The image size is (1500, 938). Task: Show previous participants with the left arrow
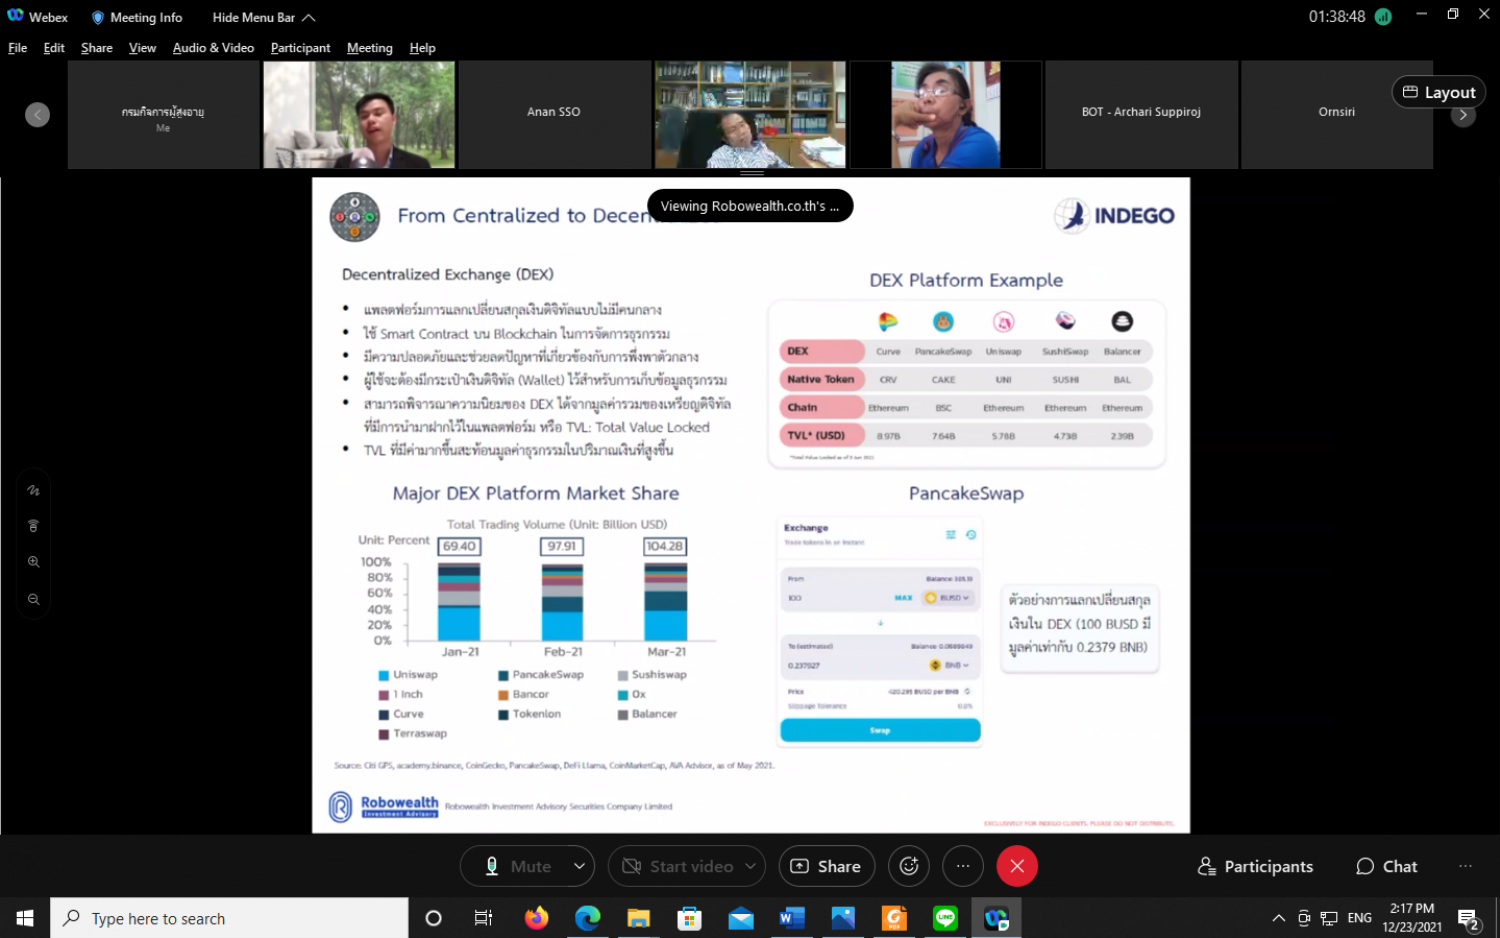click(37, 115)
